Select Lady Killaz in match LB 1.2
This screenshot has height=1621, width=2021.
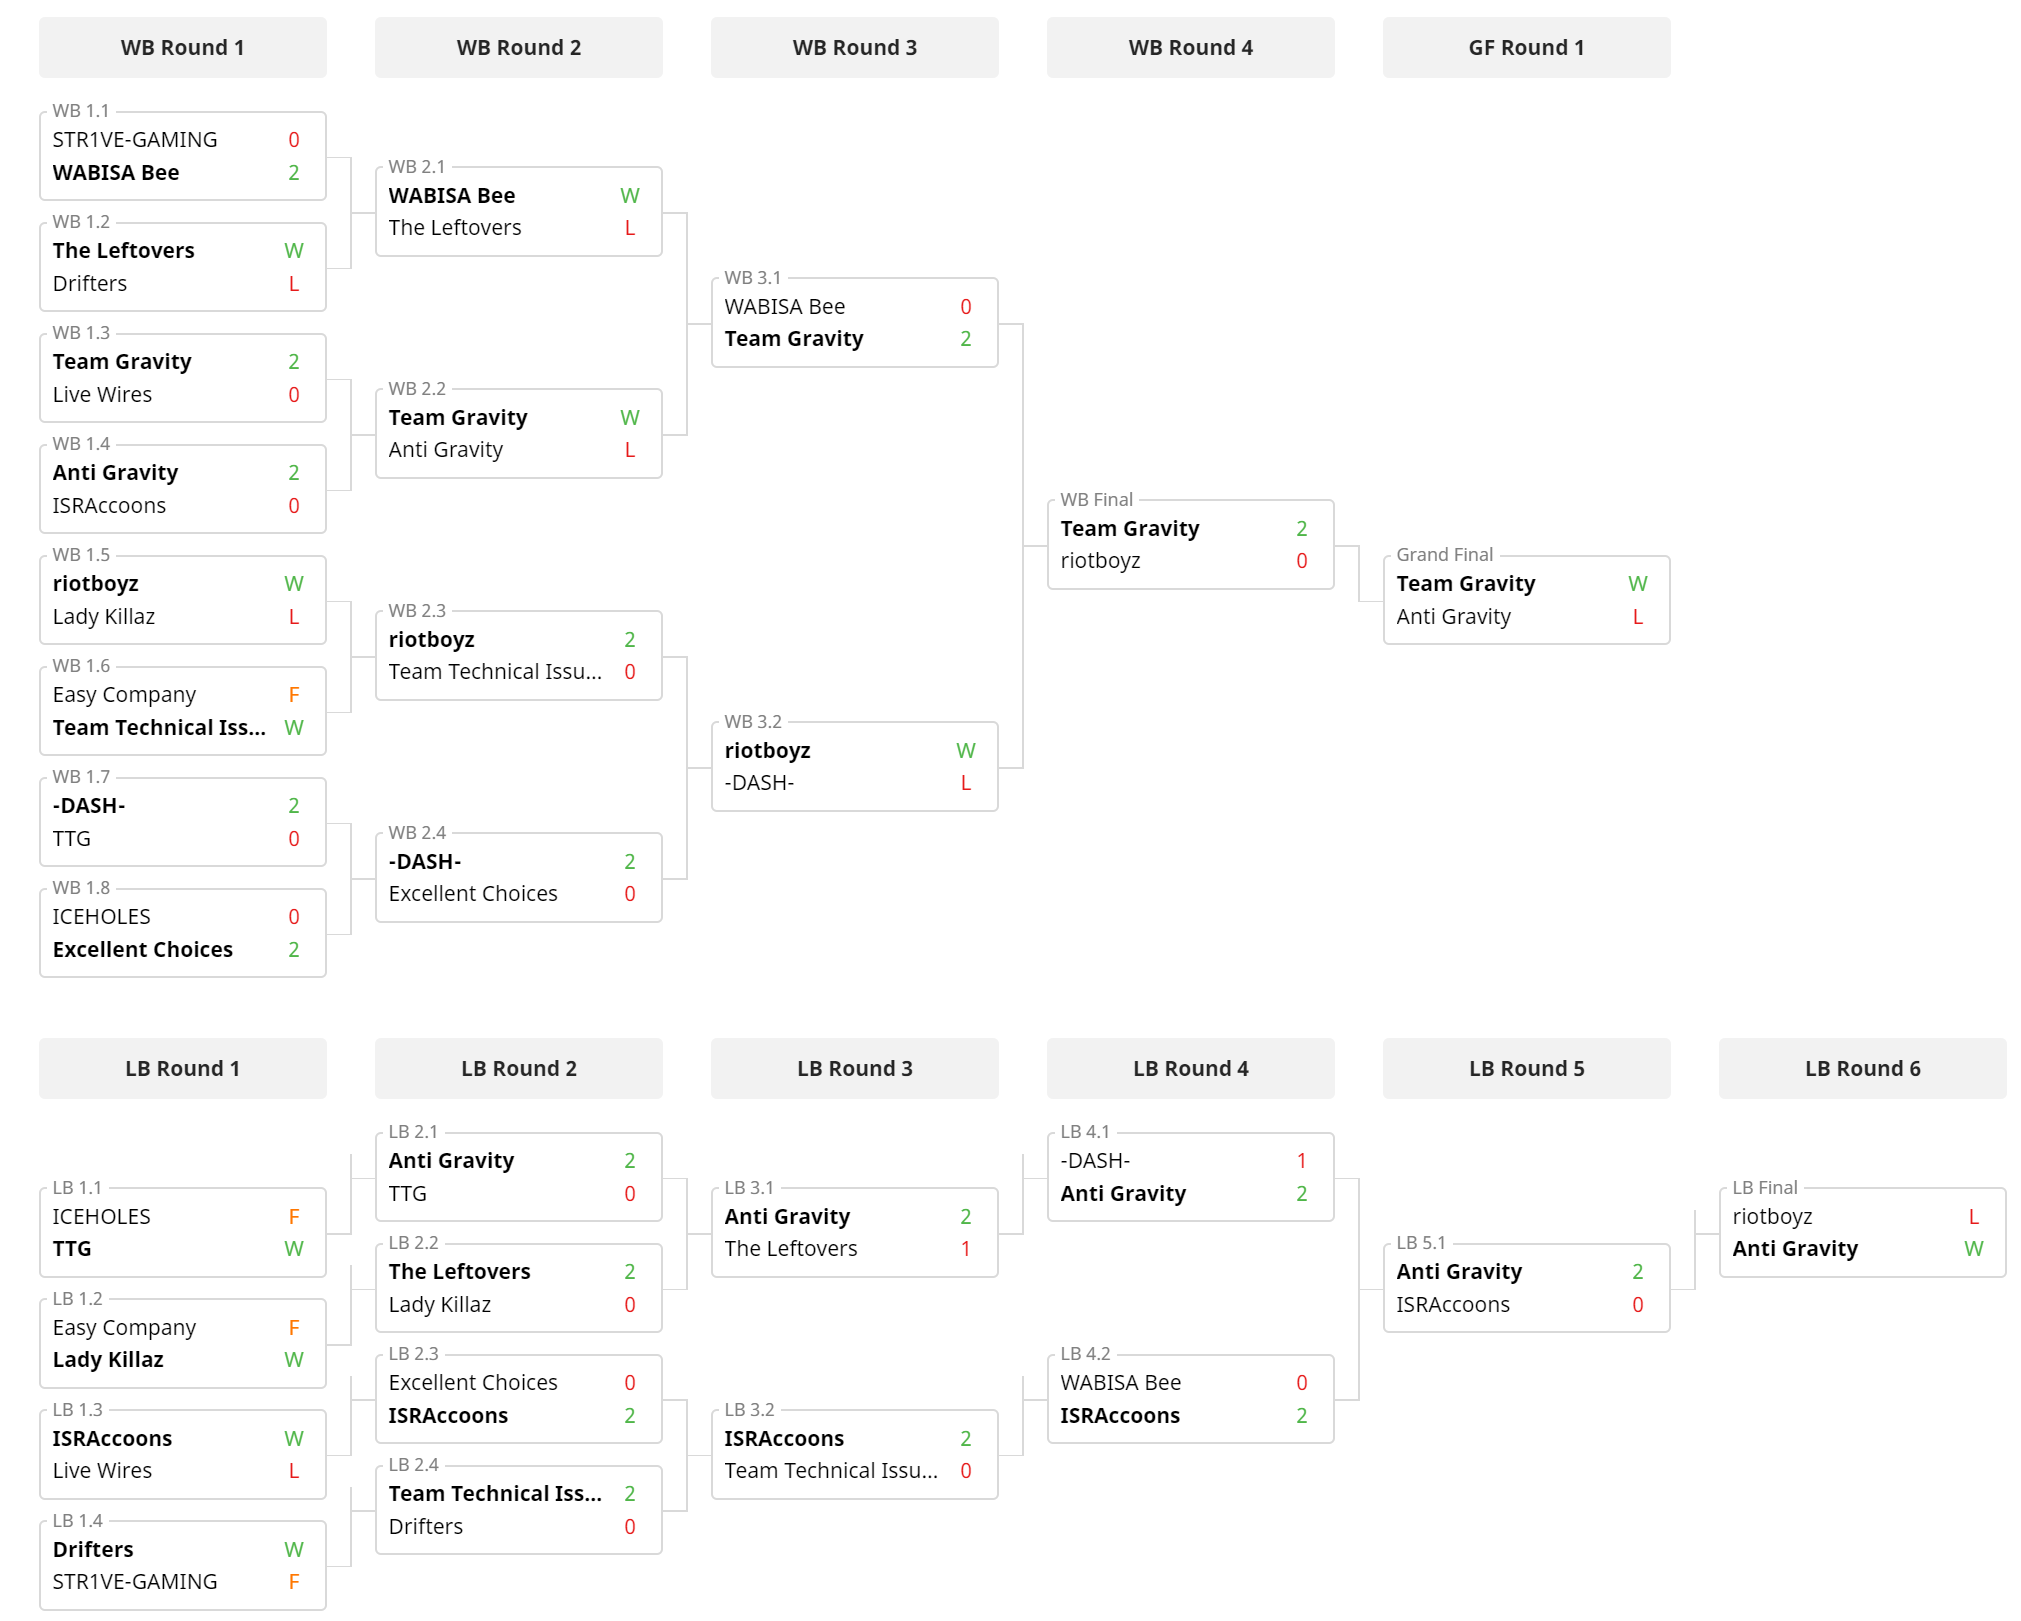[108, 1359]
